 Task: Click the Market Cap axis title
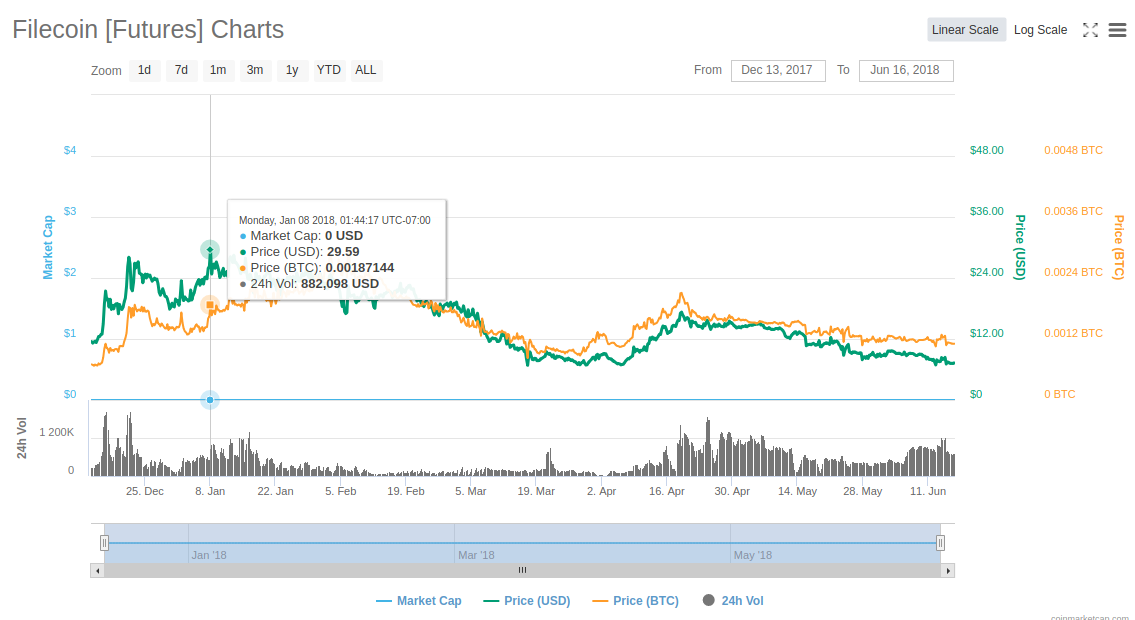click(x=48, y=247)
